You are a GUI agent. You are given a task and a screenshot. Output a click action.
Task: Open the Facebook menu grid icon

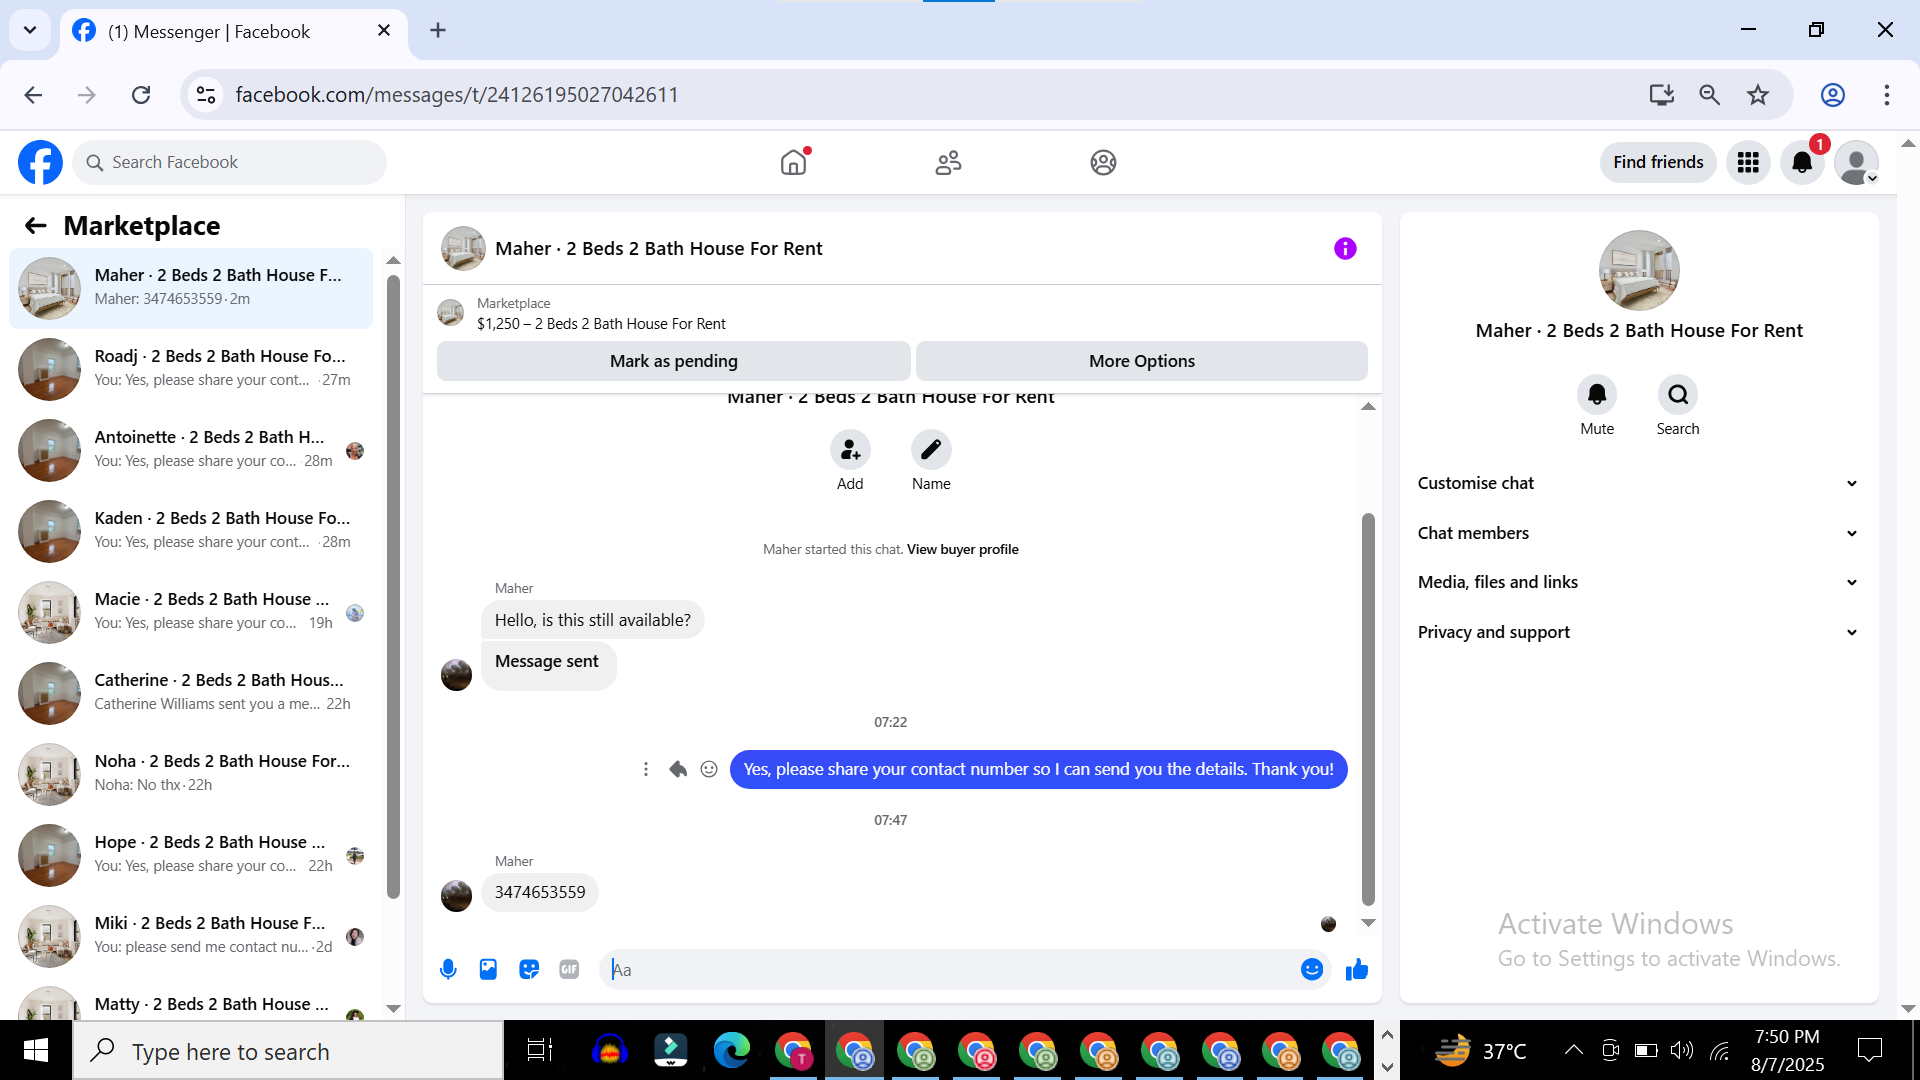tap(1748, 162)
